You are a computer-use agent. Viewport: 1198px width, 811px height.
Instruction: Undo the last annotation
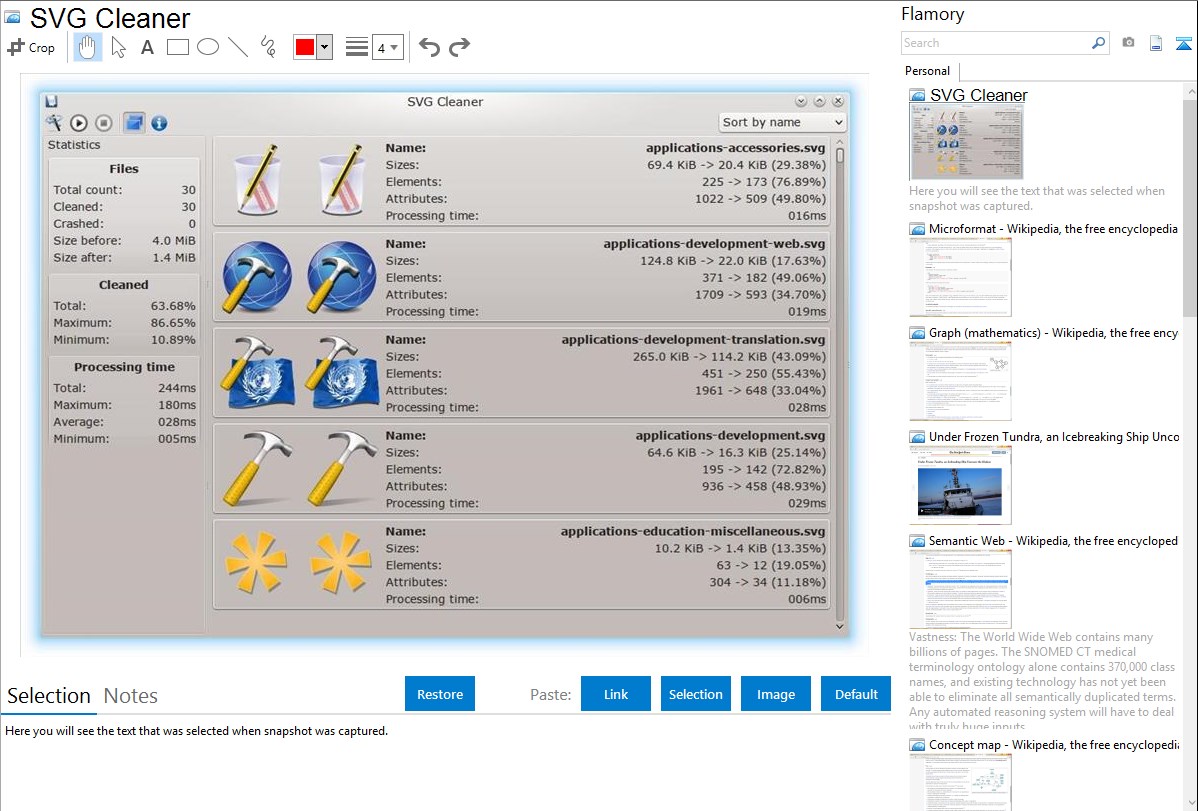coord(429,47)
